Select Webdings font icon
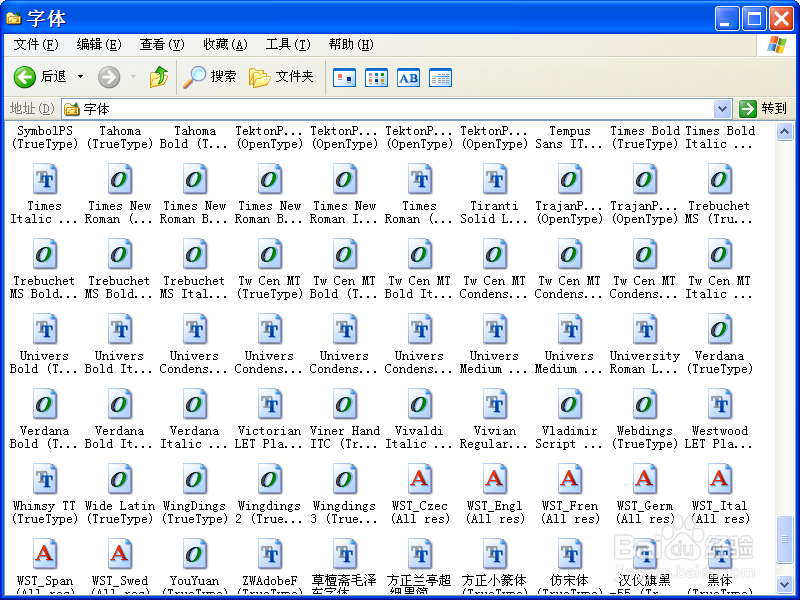The height and width of the screenshot is (600, 800). [x=645, y=404]
